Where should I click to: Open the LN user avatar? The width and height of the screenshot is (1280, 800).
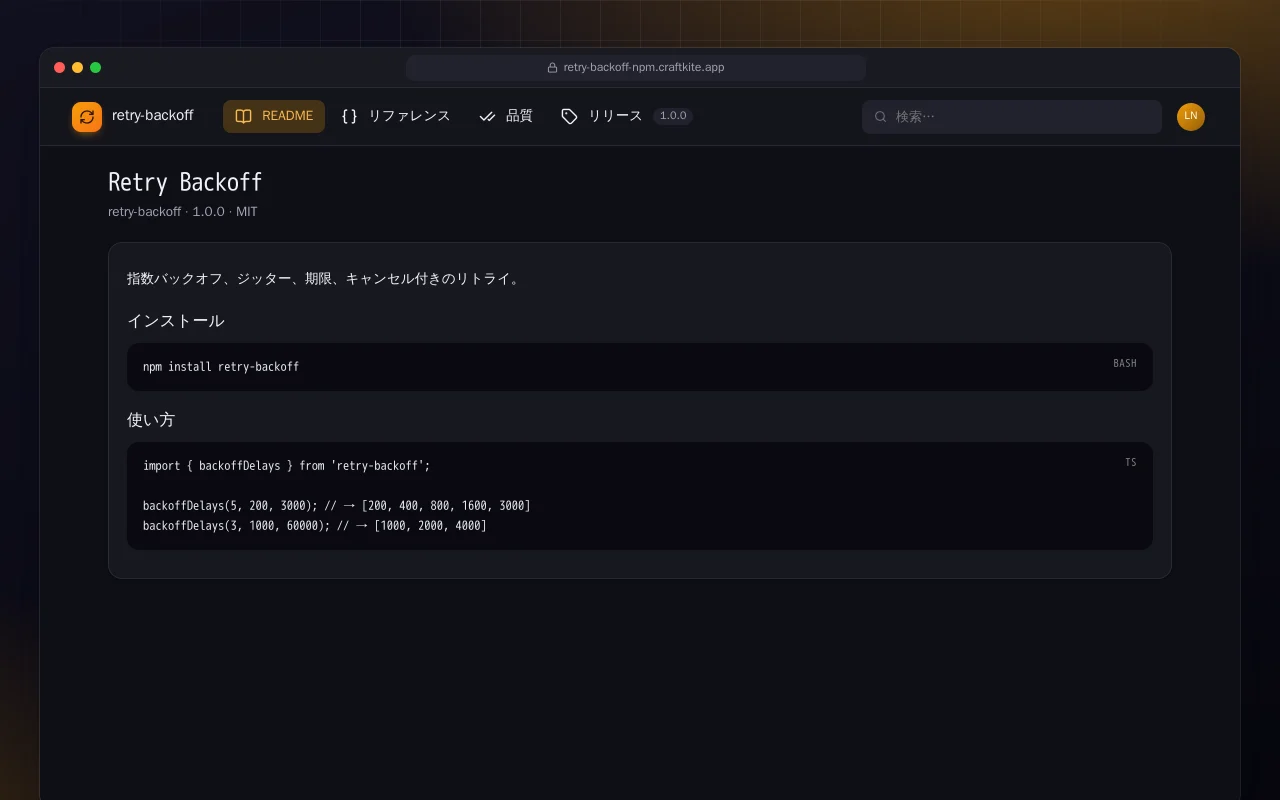pyautogui.click(x=1191, y=117)
